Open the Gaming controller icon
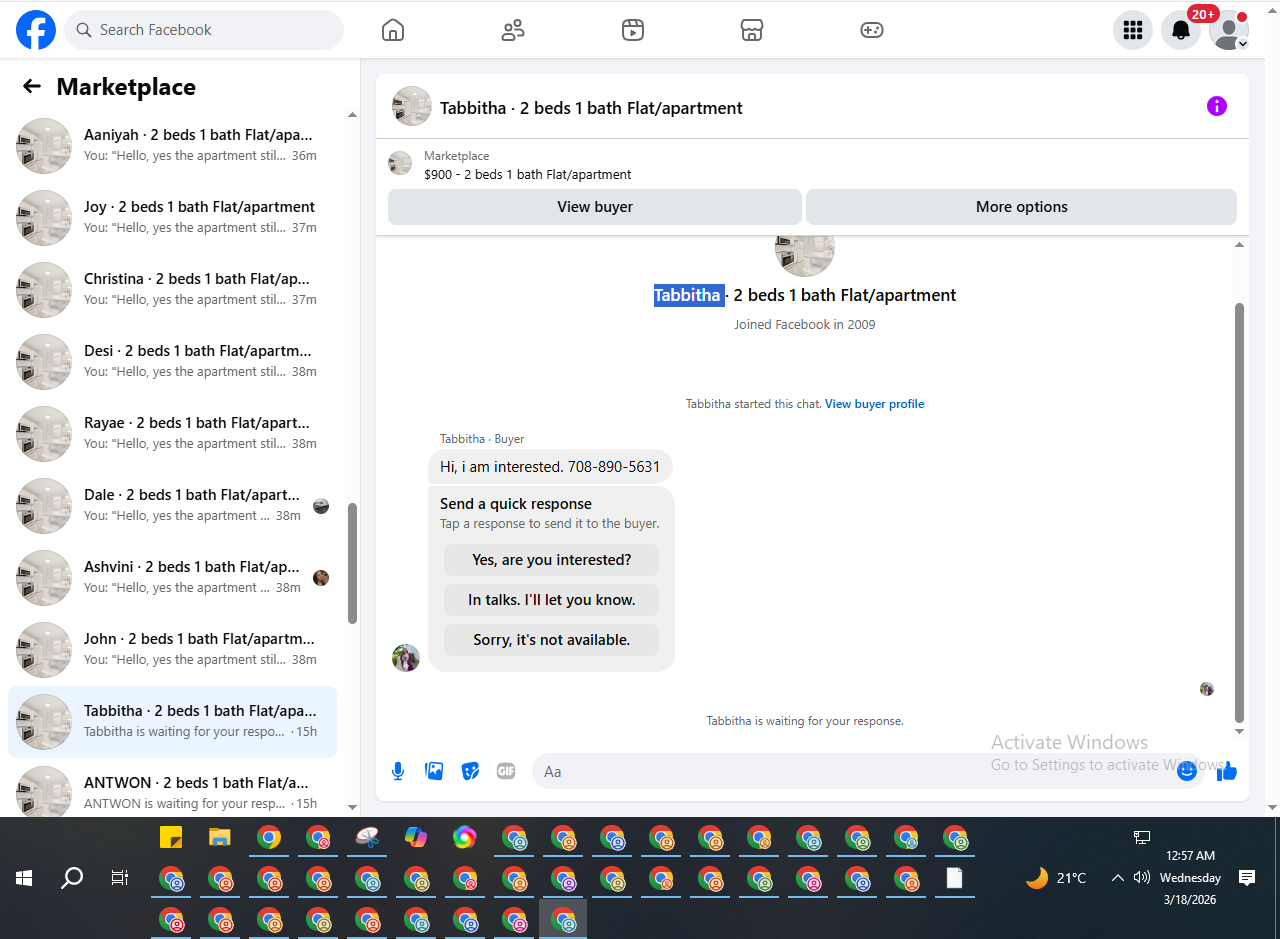The width and height of the screenshot is (1280, 939). tap(872, 30)
